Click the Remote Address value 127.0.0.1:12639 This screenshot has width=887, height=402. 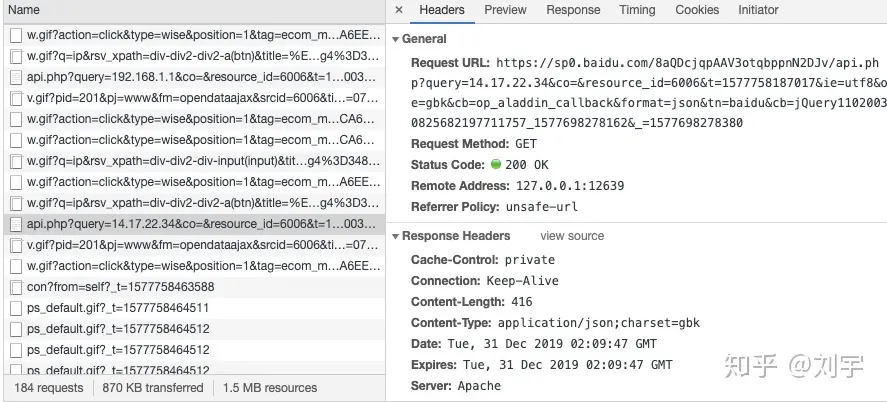point(570,186)
